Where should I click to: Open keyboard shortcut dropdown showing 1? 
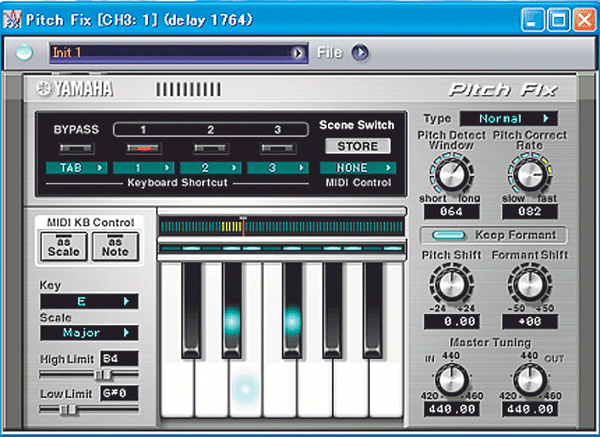tap(143, 168)
